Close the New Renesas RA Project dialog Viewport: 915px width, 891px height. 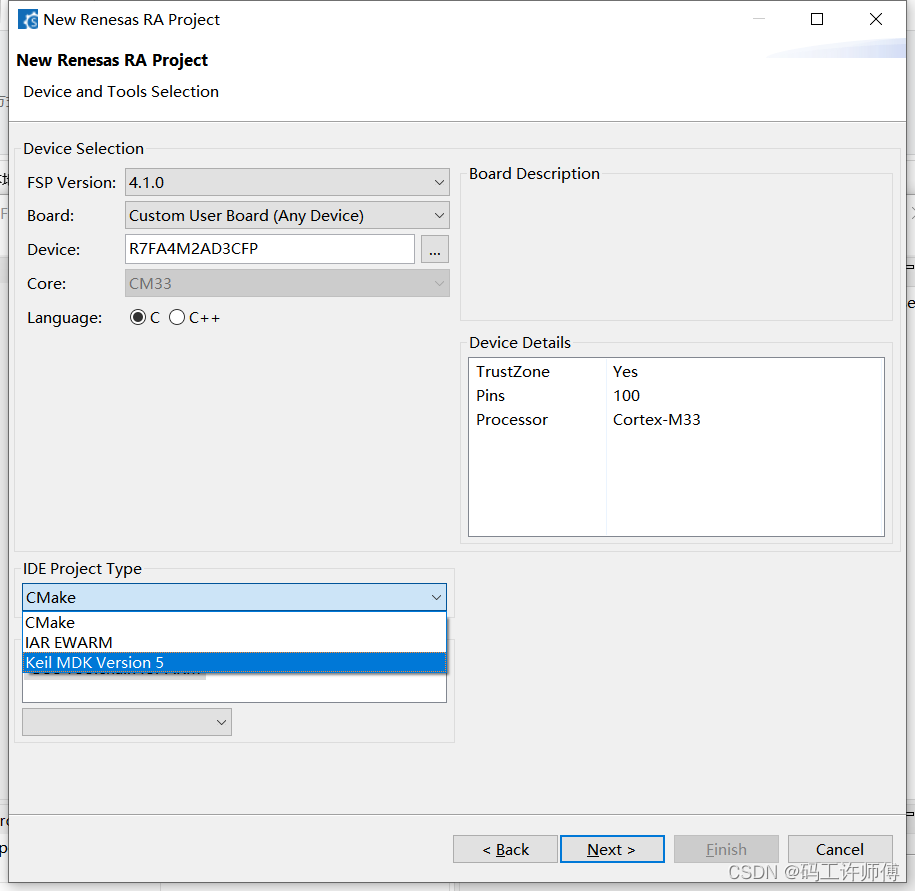click(876, 19)
